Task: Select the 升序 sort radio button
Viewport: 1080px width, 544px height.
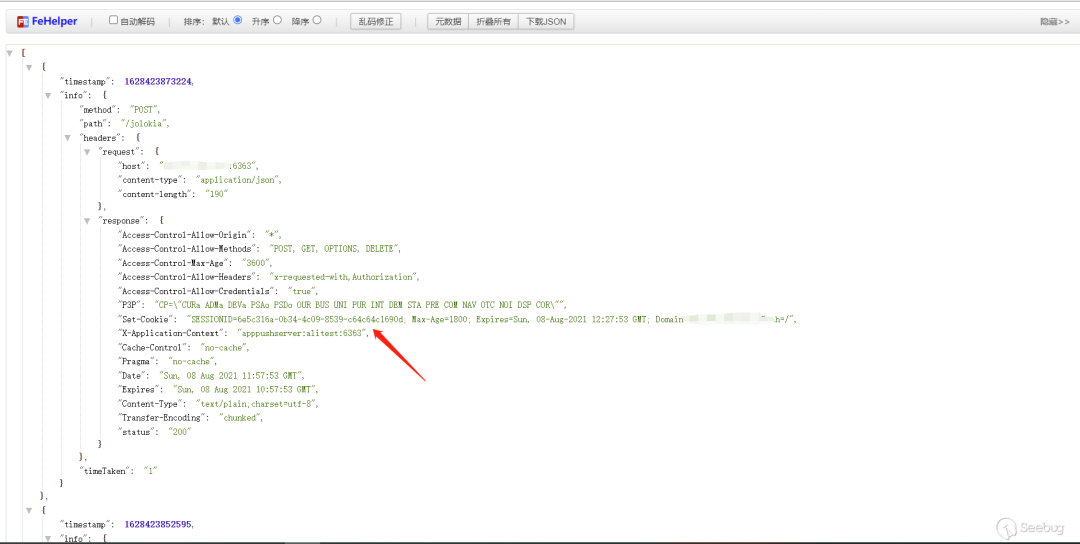Action: (x=277, y=21)
